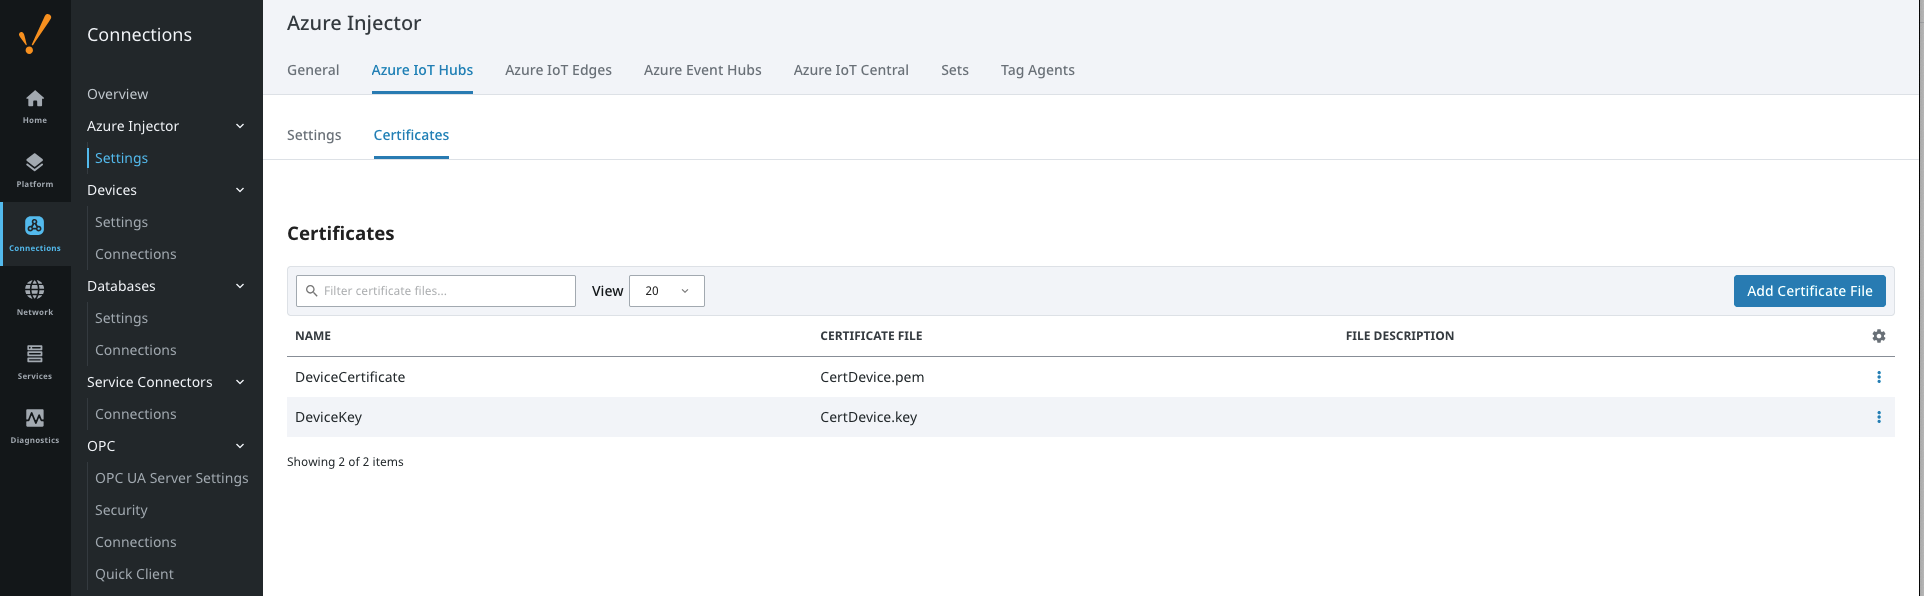Collapse the Azure Injector sidebar group

point(240,126)
